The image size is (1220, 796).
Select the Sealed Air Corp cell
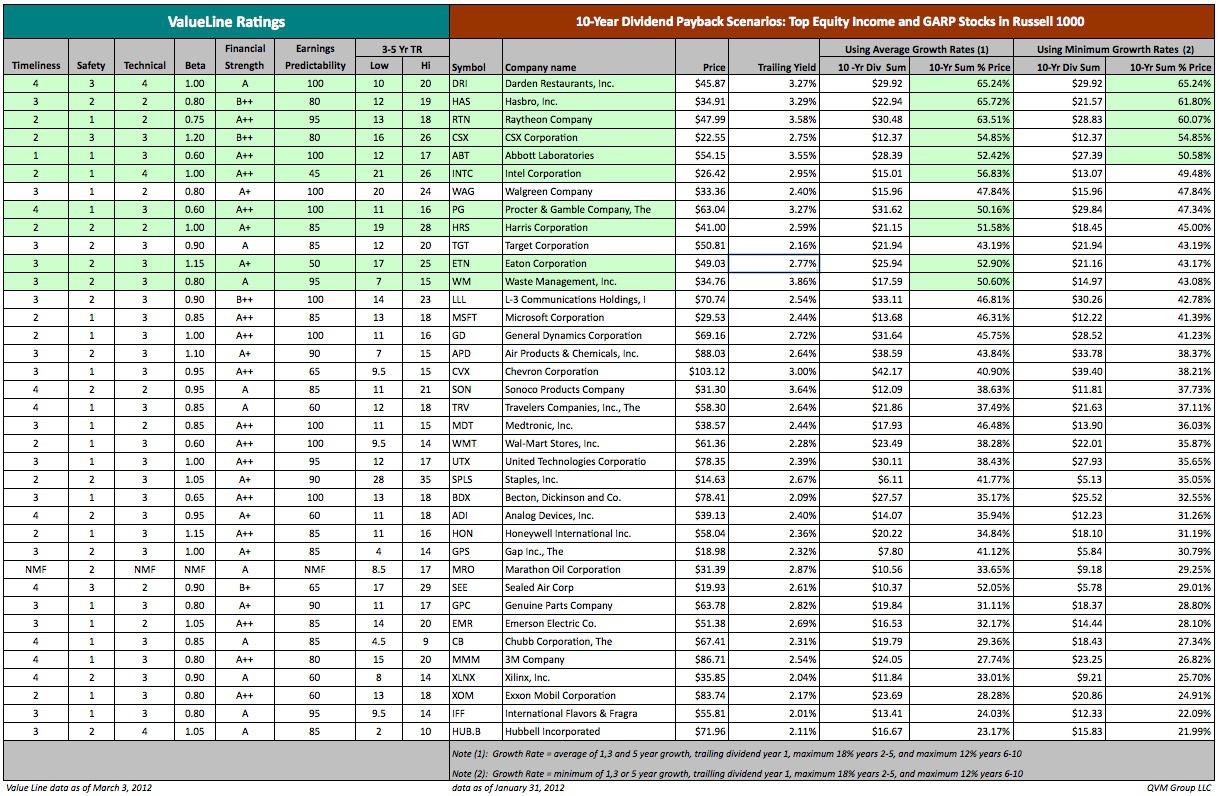pyautogui.click(x=589, y=588)
